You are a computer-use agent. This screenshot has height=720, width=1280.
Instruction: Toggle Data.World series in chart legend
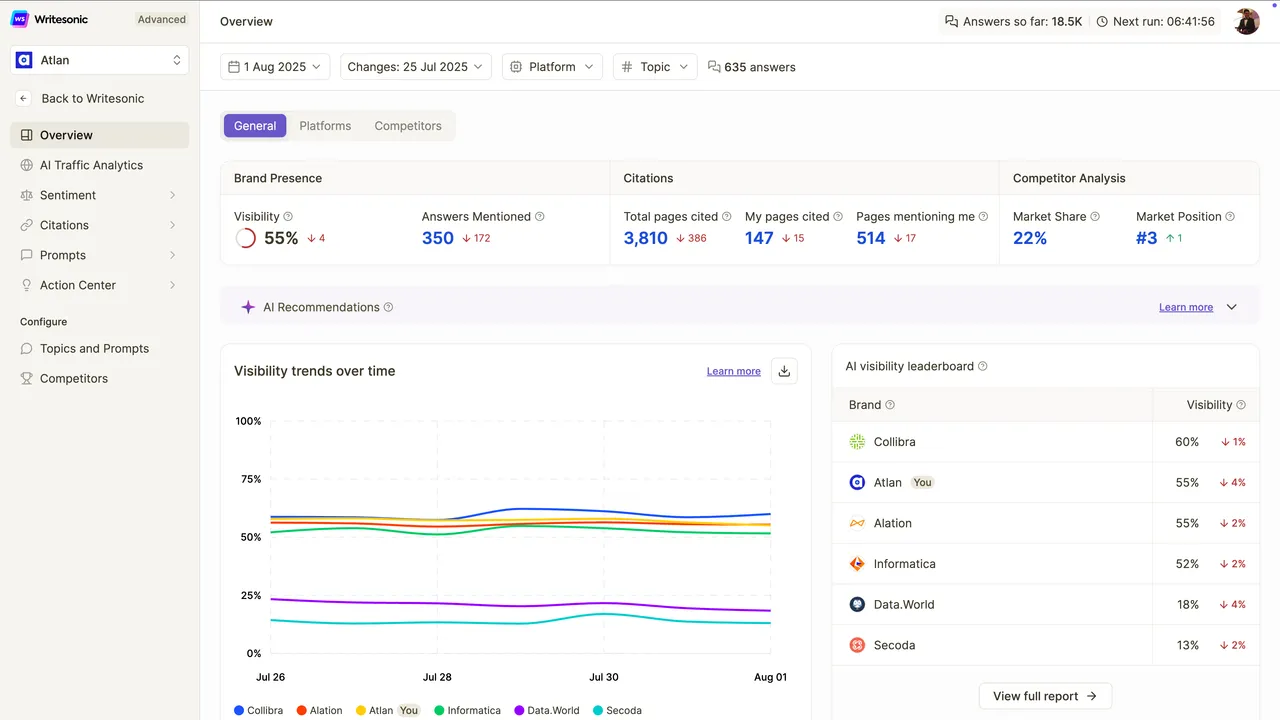[x=547, y=710]
